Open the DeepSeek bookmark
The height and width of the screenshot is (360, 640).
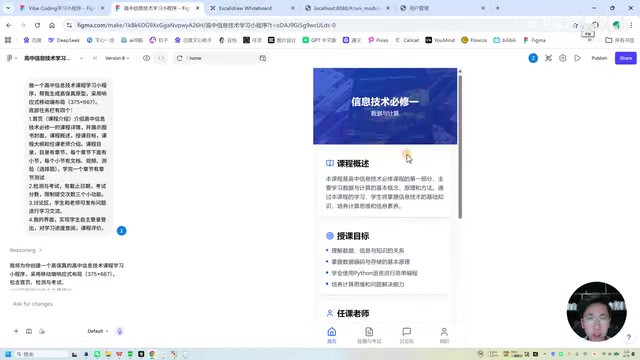[x=64, y=40]
